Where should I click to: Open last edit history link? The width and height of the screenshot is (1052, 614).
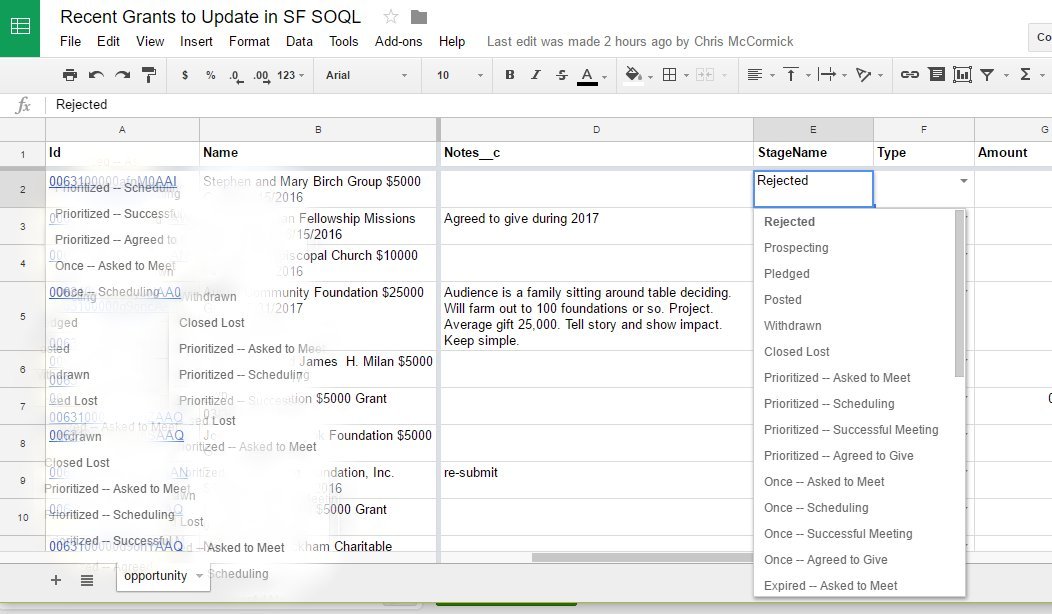(640, 42)
